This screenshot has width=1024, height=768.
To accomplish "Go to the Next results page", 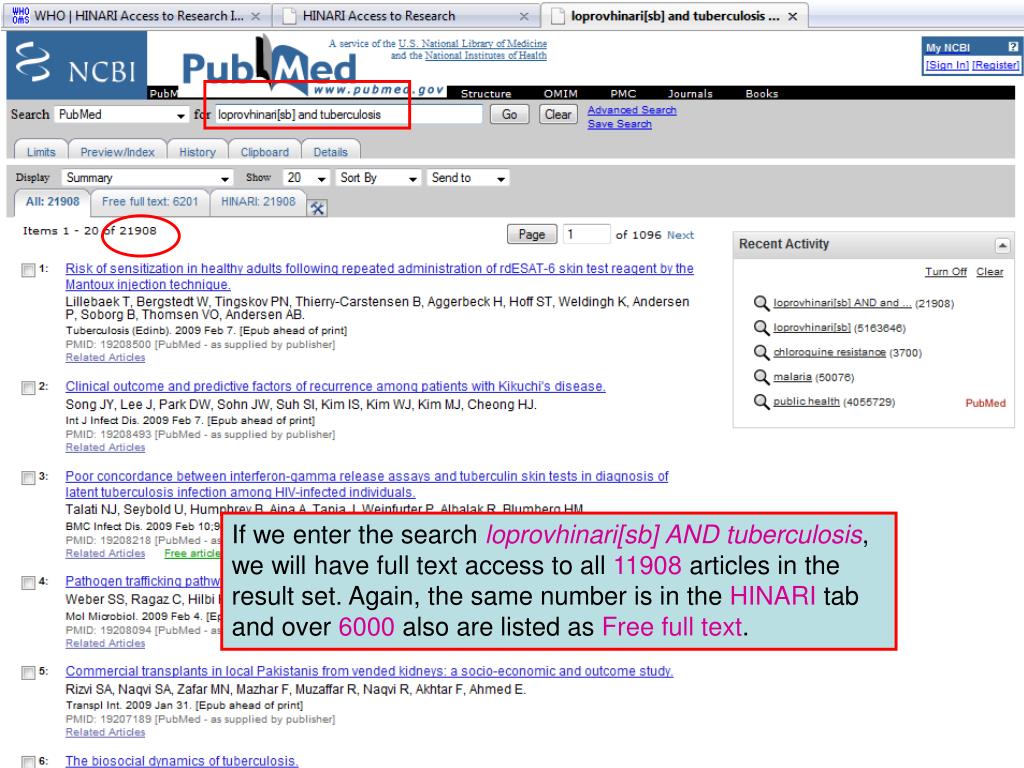I will (x=680, y=234).
